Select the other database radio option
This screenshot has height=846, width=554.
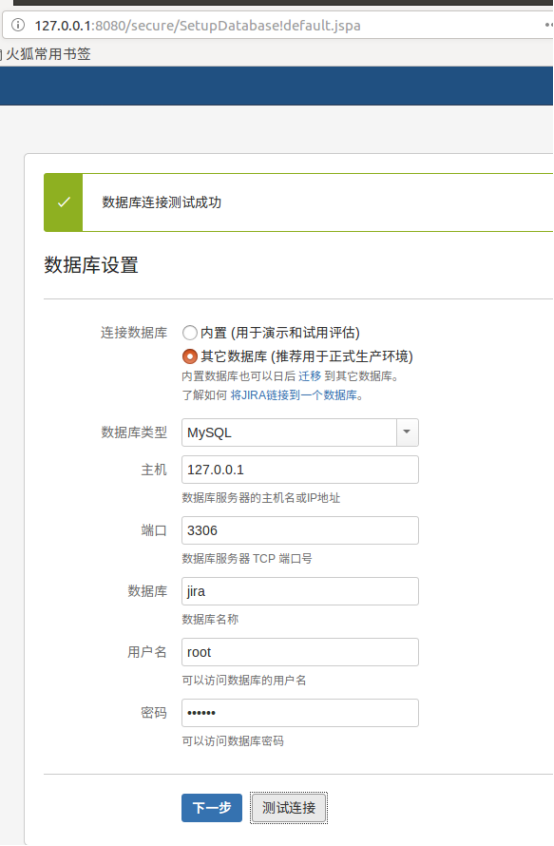189,356
